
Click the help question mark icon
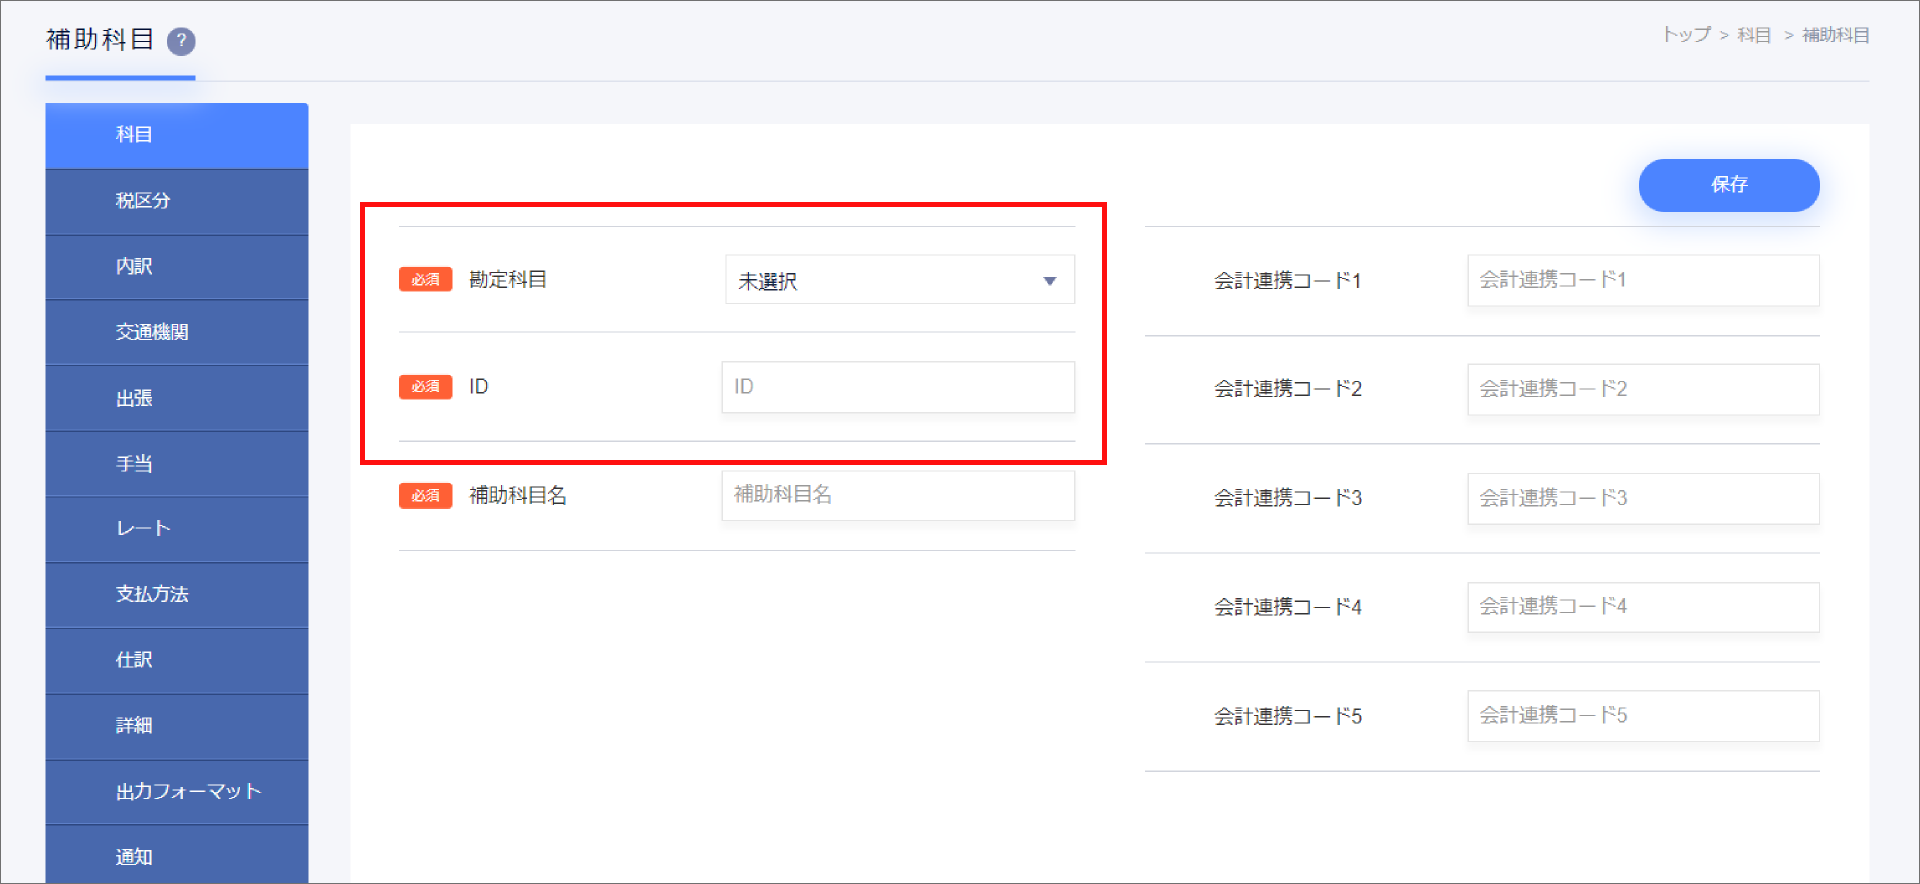tap(181, 41)
